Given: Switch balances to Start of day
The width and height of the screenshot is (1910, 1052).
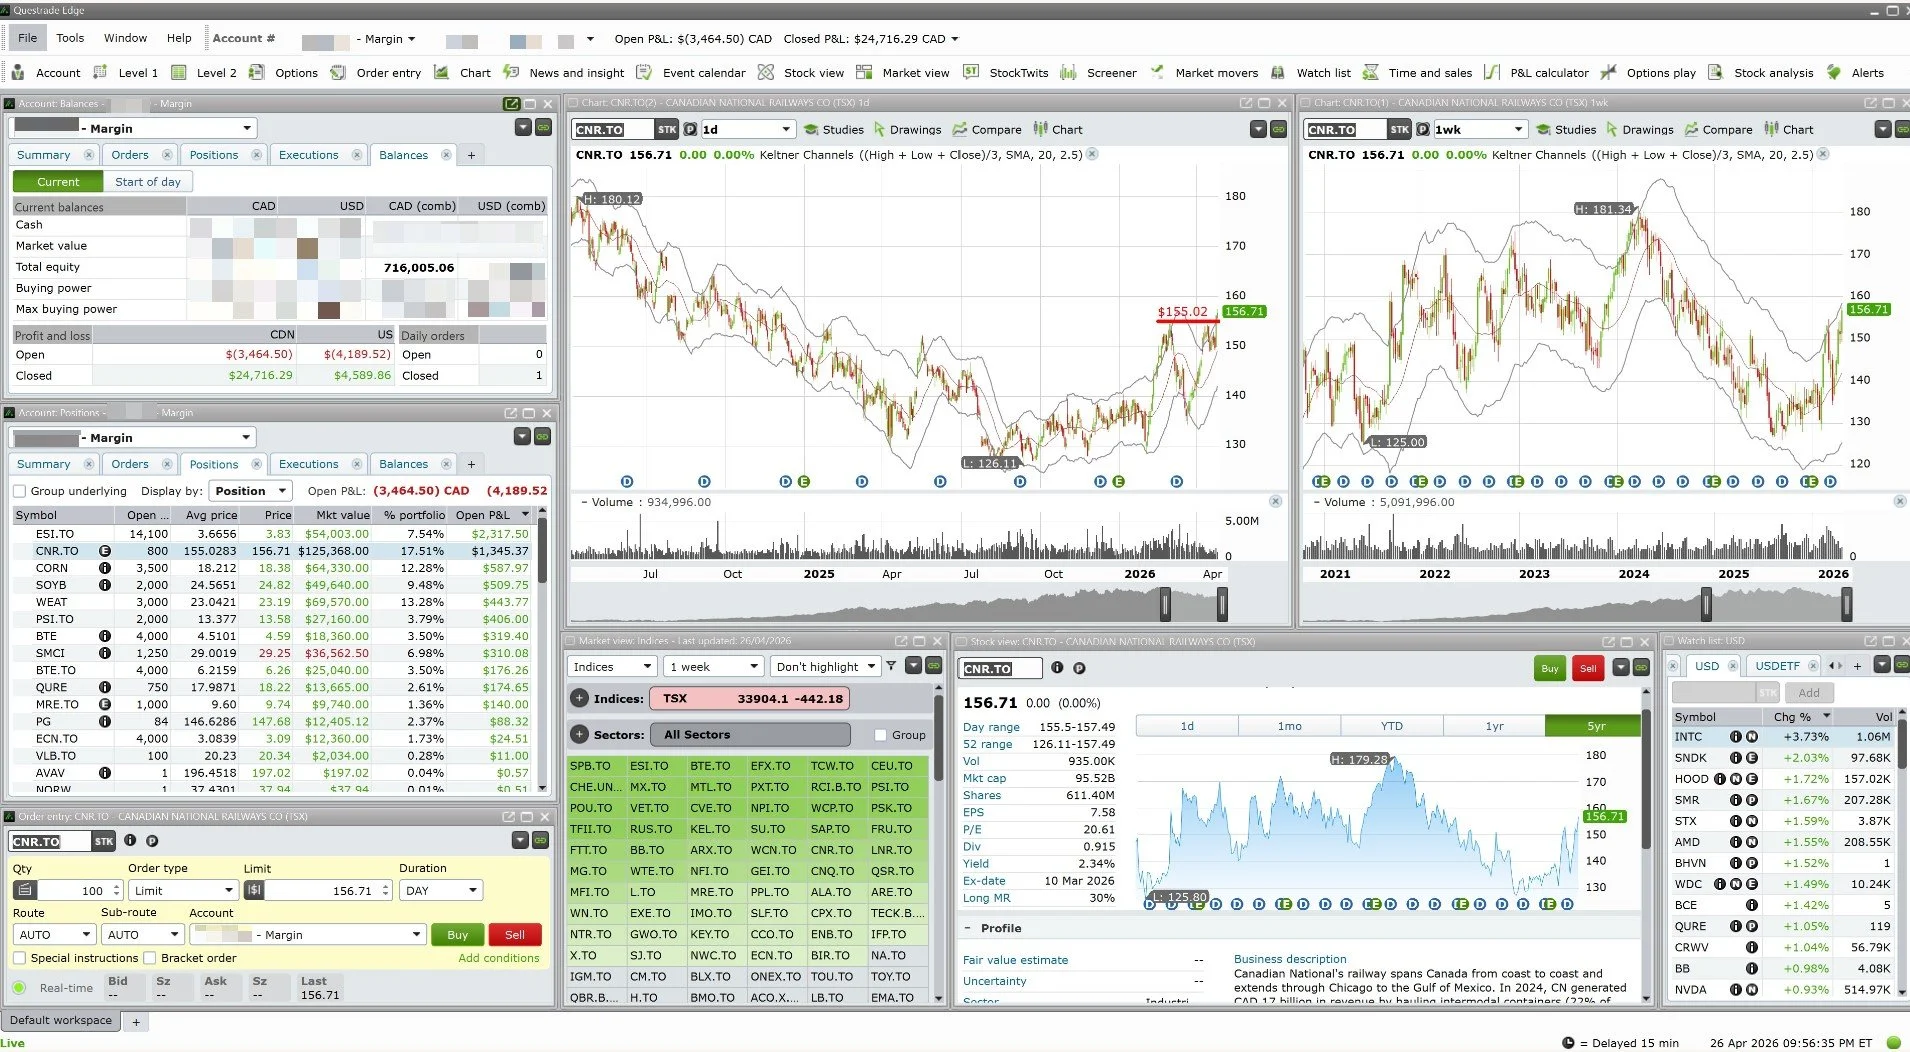Looking at the screenshot, I should pyautogui.click(x=148, y=182).
